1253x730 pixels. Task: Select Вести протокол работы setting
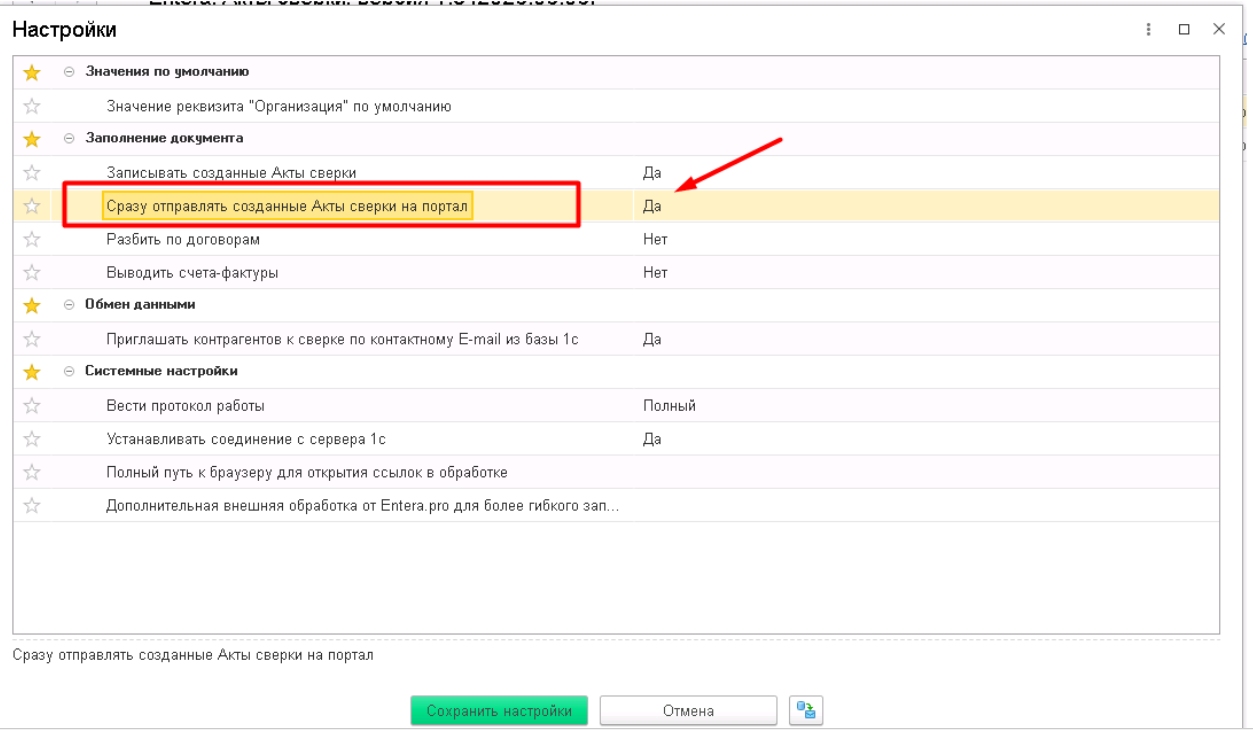(x=185, y=406)
